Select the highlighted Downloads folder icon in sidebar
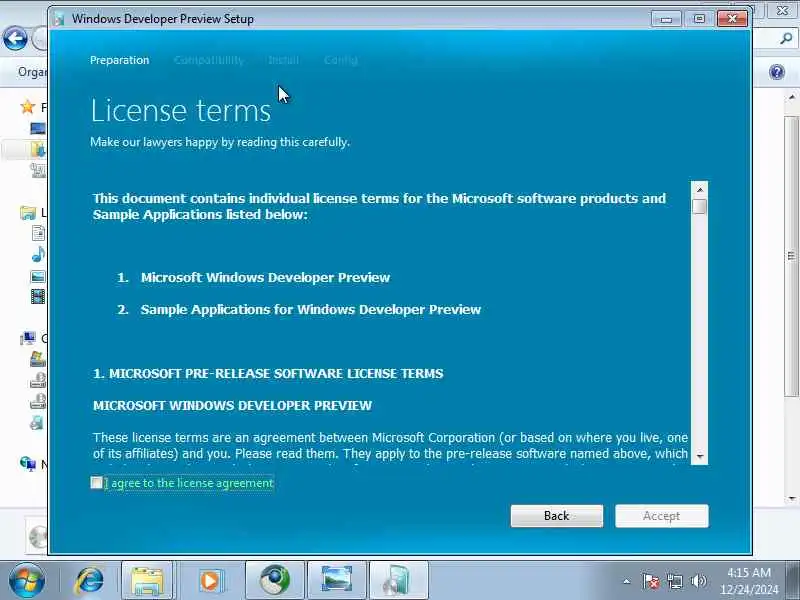Screen dimensions: 800x600 (x=38, y=149)
